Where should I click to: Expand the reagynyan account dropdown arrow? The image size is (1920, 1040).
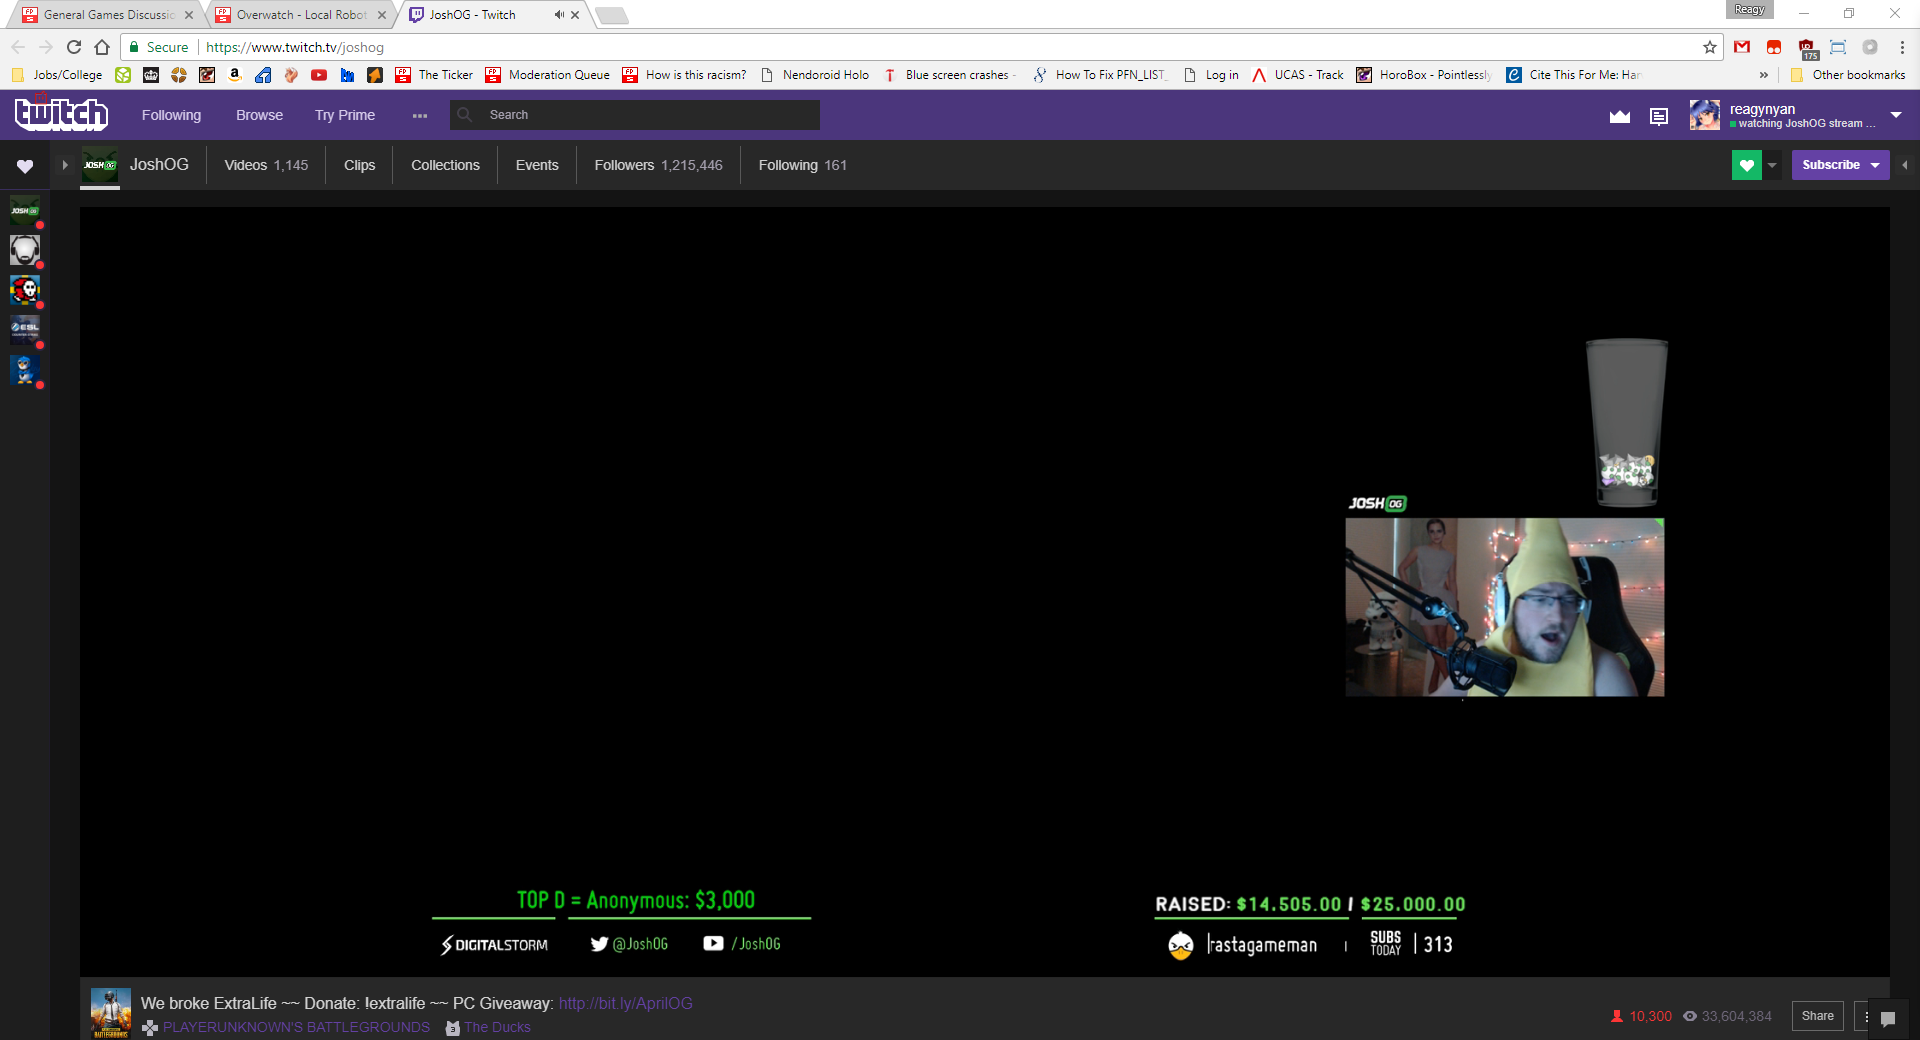pyautogui.click(x=1896, y=115)
